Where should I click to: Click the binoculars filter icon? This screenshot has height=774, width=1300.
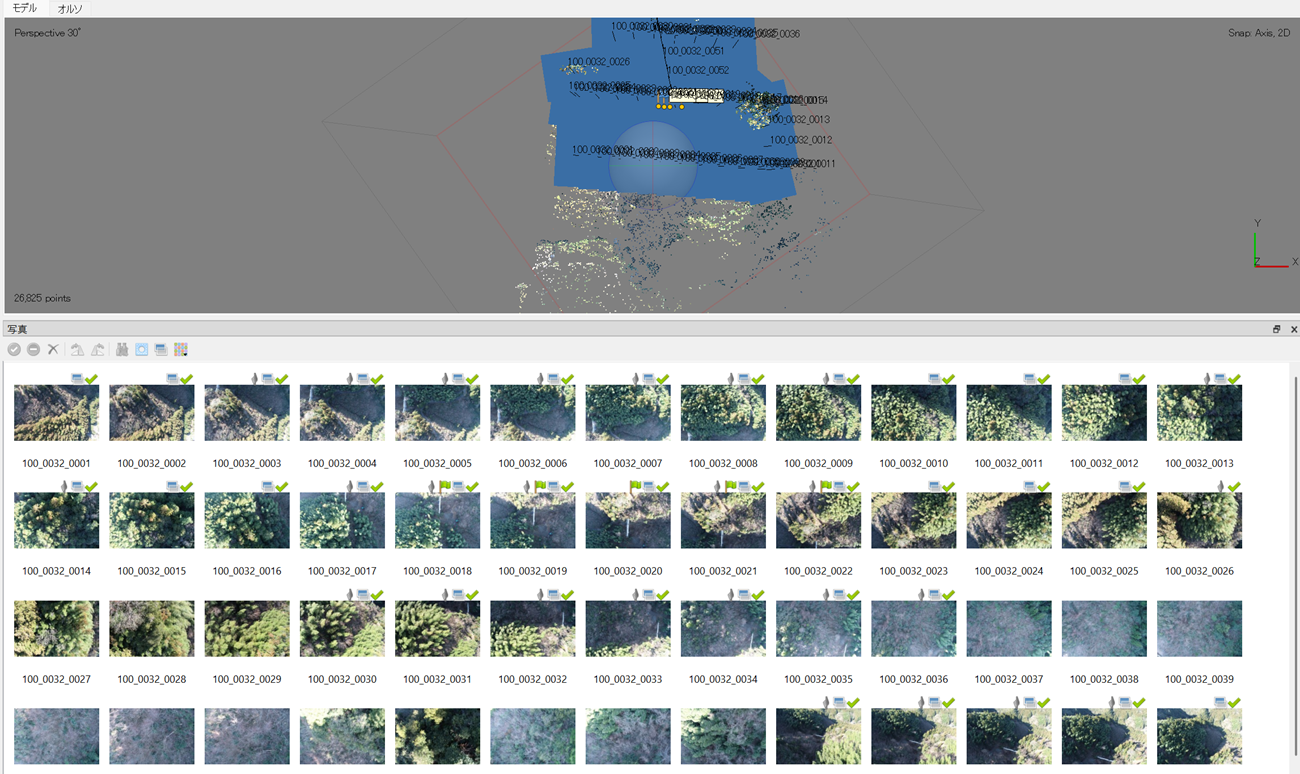122,350
